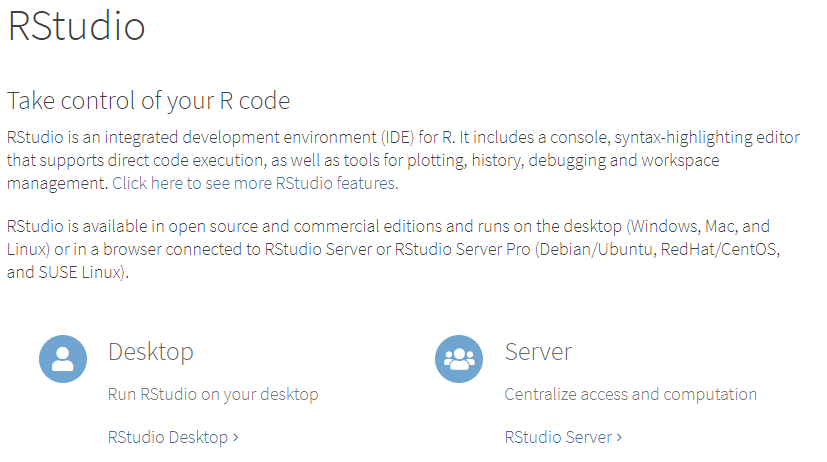The height and width of the screenshot is (462, 827).
Task: Click the Server multi-user group icon
Action: 459,359
